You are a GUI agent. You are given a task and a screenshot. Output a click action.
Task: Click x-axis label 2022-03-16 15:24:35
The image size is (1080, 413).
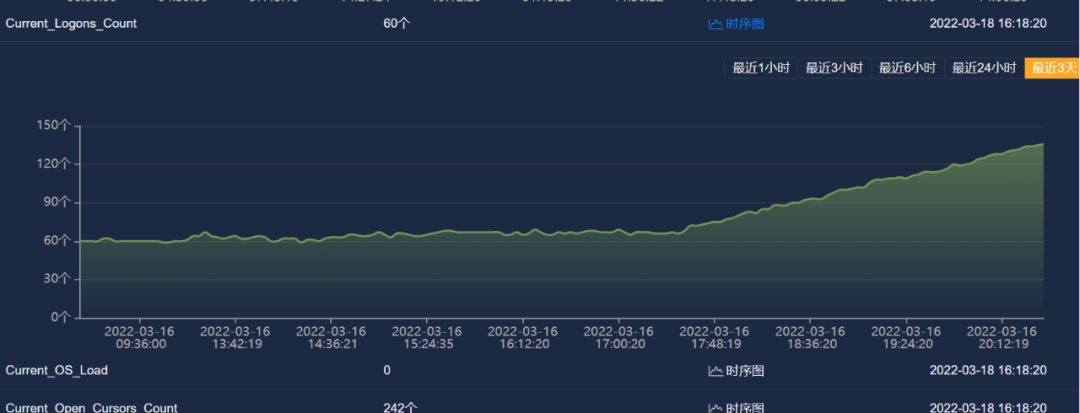click(x=427, y=337)
